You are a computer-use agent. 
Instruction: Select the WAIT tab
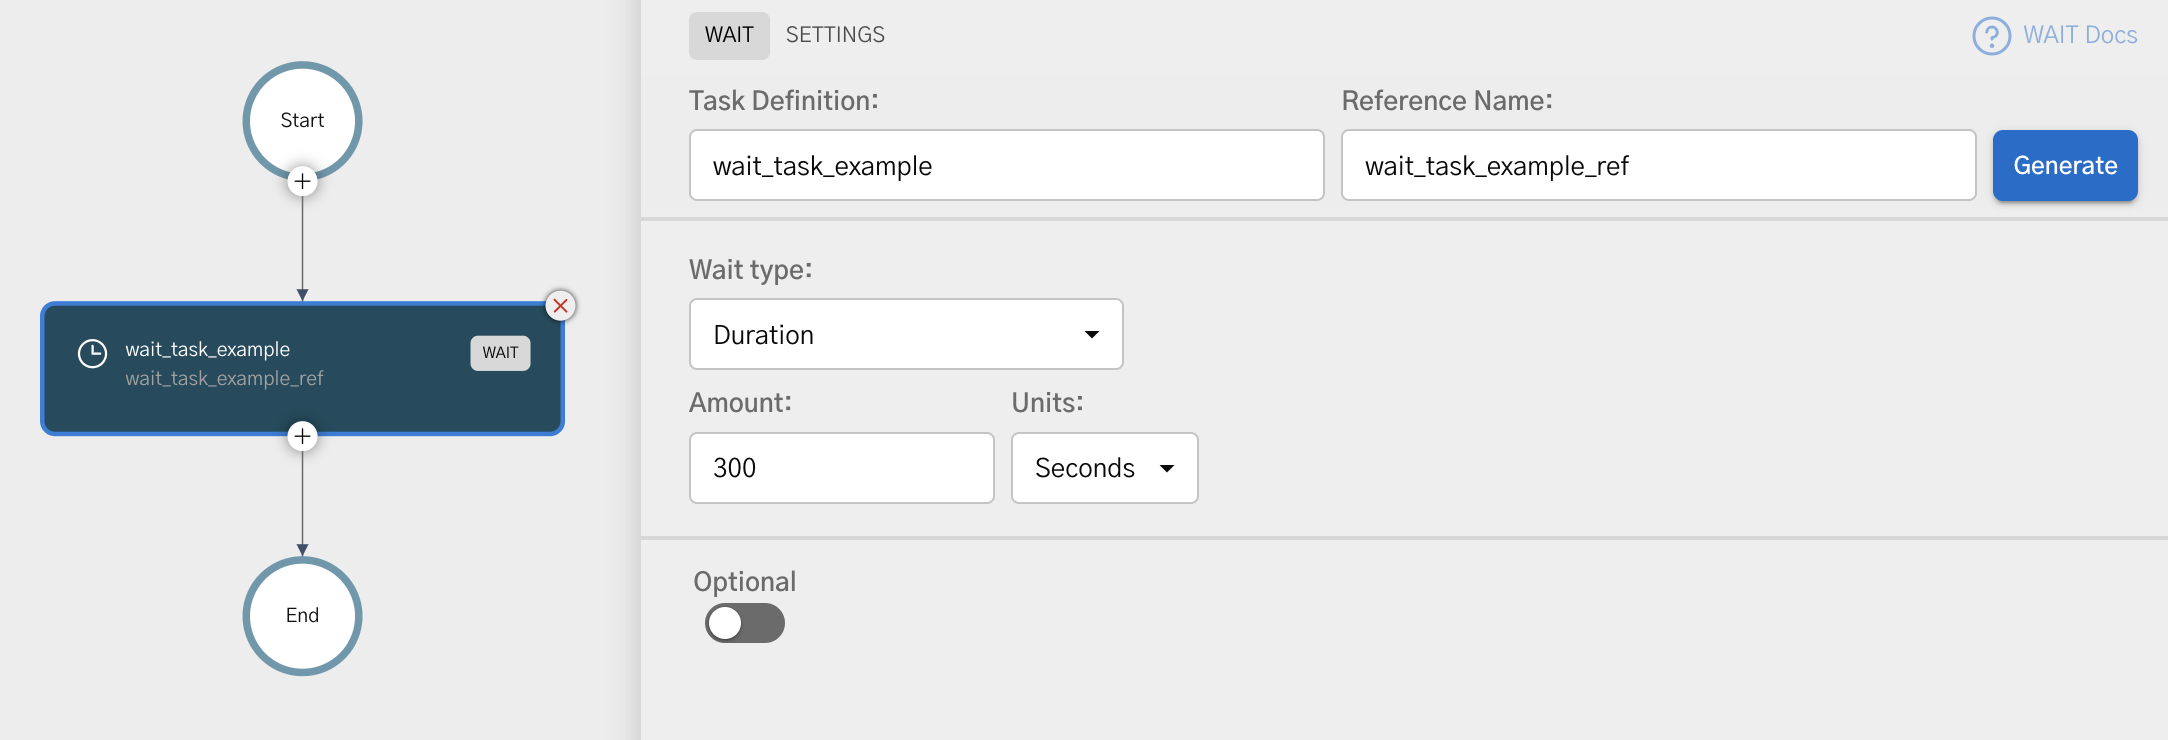click(x=729, y=34)
